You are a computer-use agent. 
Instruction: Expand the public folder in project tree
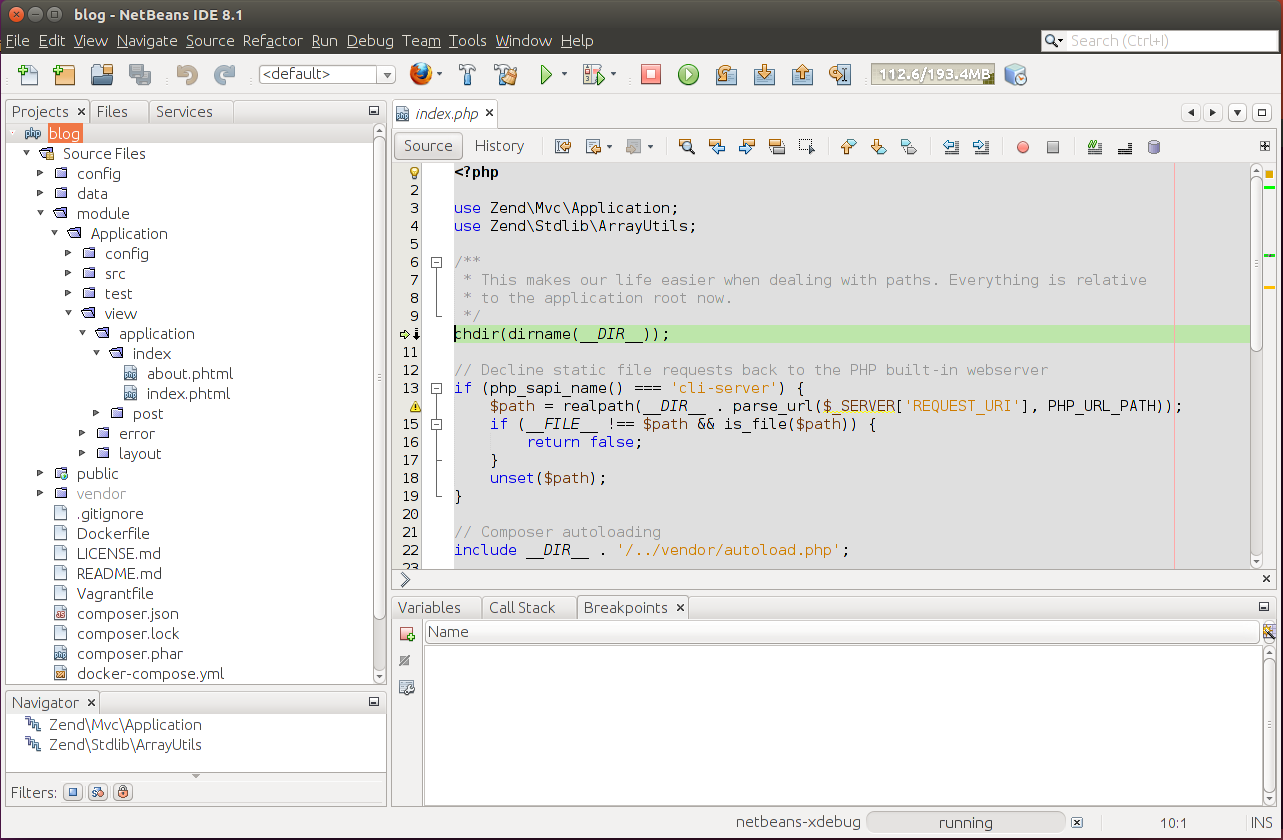pos(40,473)
